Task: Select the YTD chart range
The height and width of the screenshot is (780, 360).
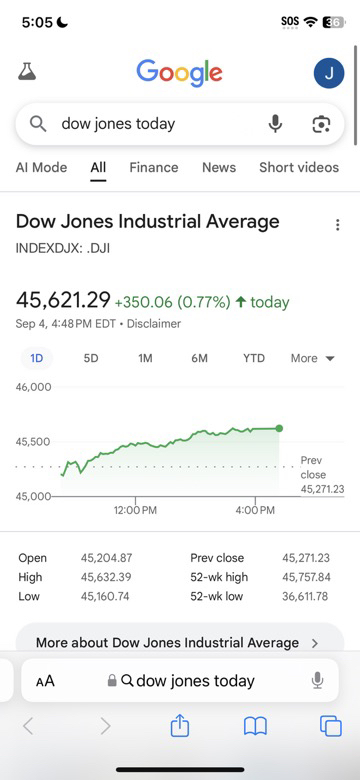Action: pos(254,358)
